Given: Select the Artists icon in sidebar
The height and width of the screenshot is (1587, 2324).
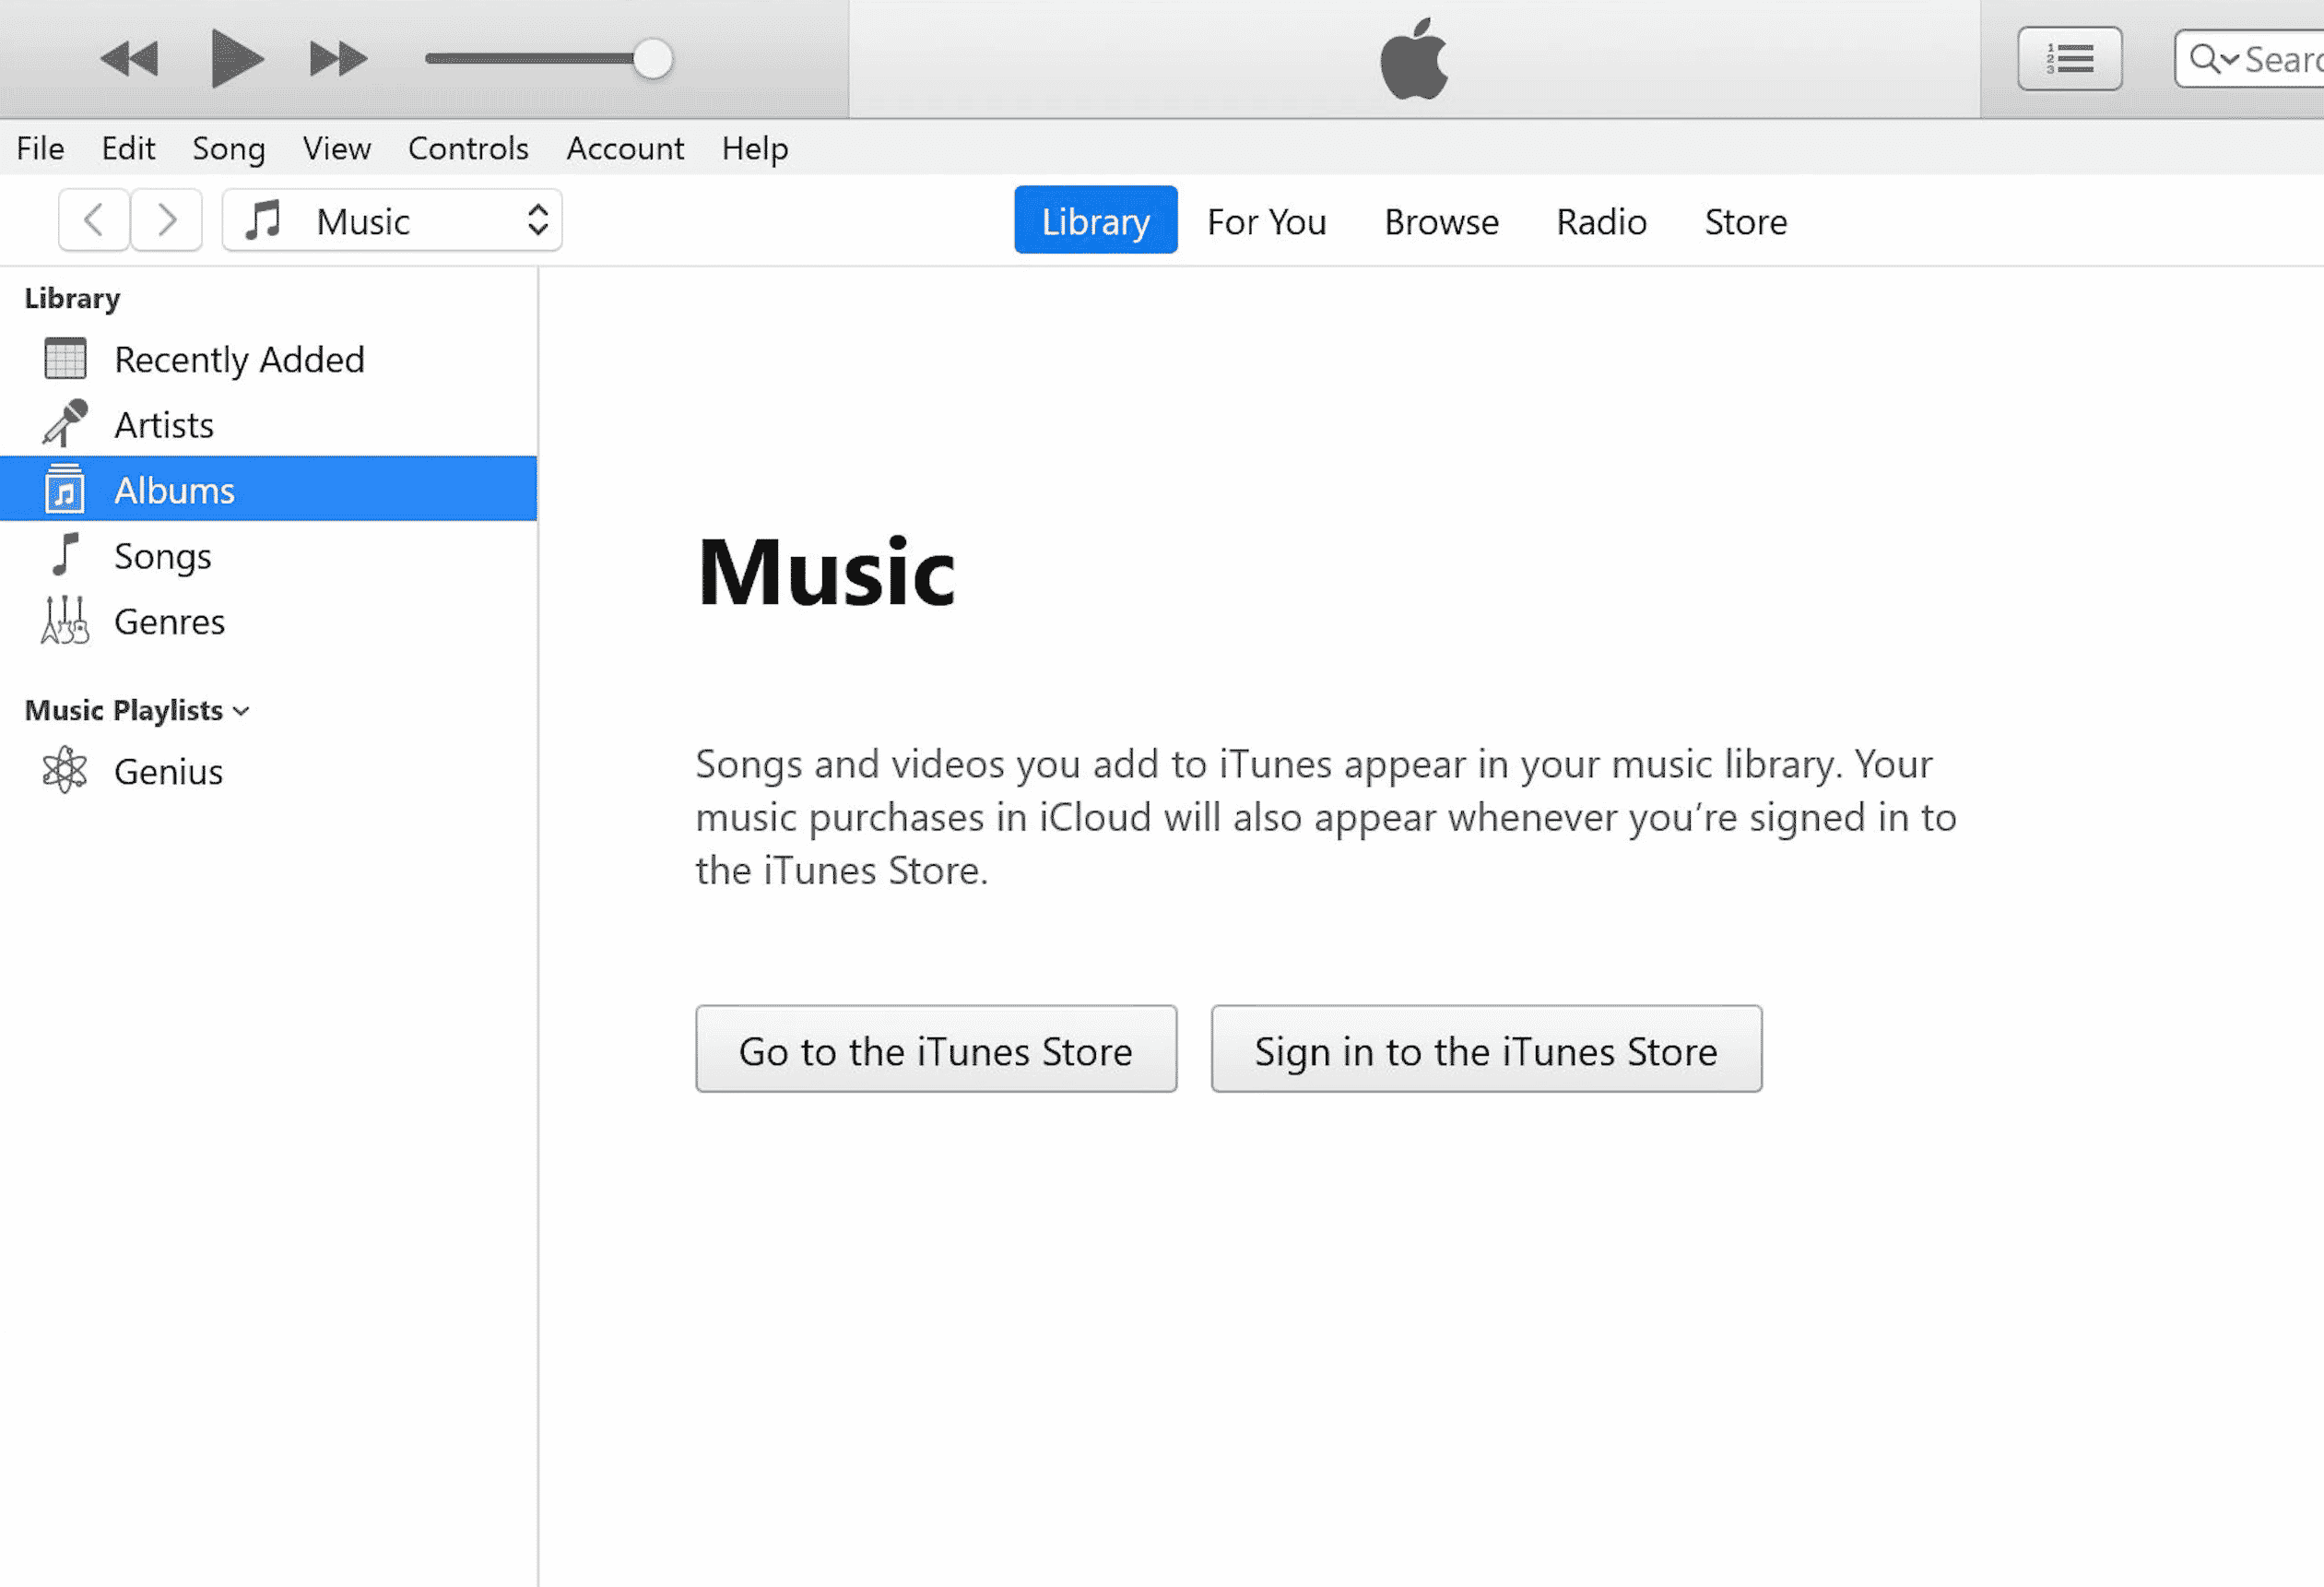Looking at the screenshot, I should pos(65,422).
